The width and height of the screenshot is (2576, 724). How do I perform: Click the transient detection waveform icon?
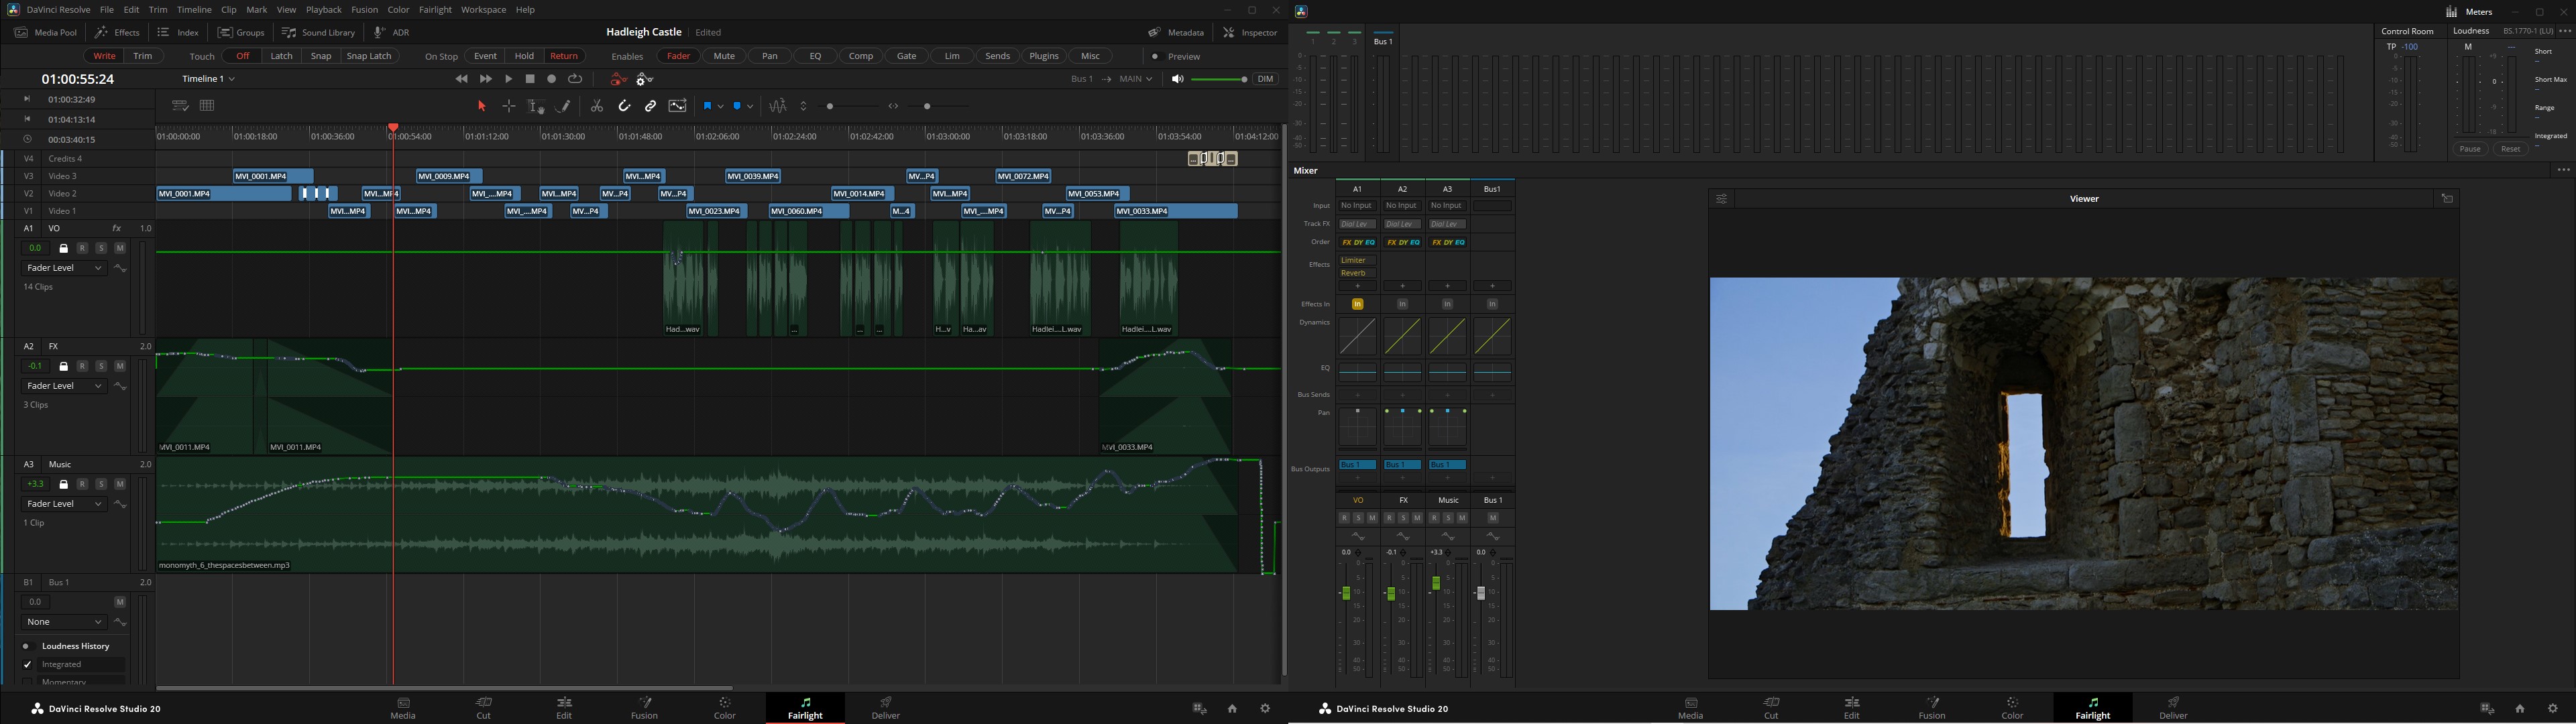[778, 106]
